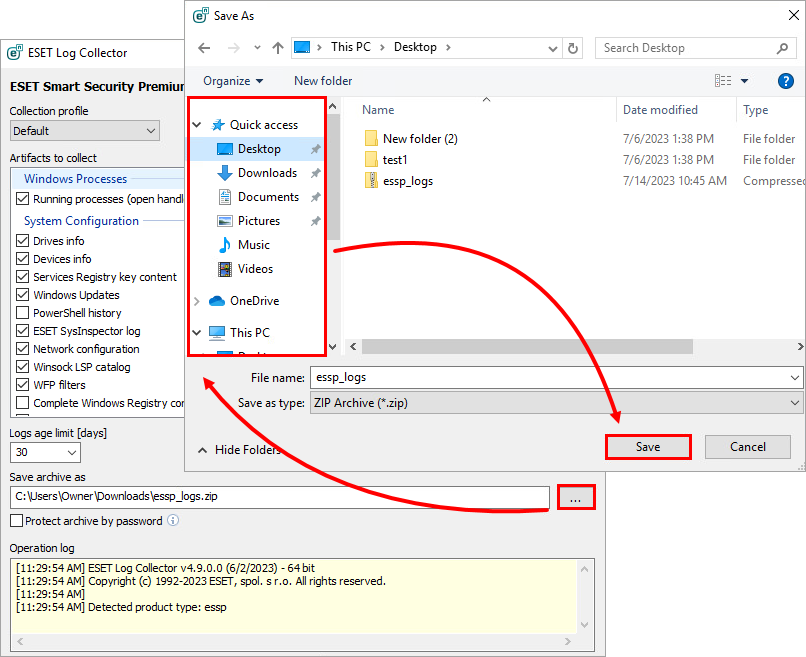Screen dimensions: 806x657
Task: Click the password protection info icon
Action: 173,520
